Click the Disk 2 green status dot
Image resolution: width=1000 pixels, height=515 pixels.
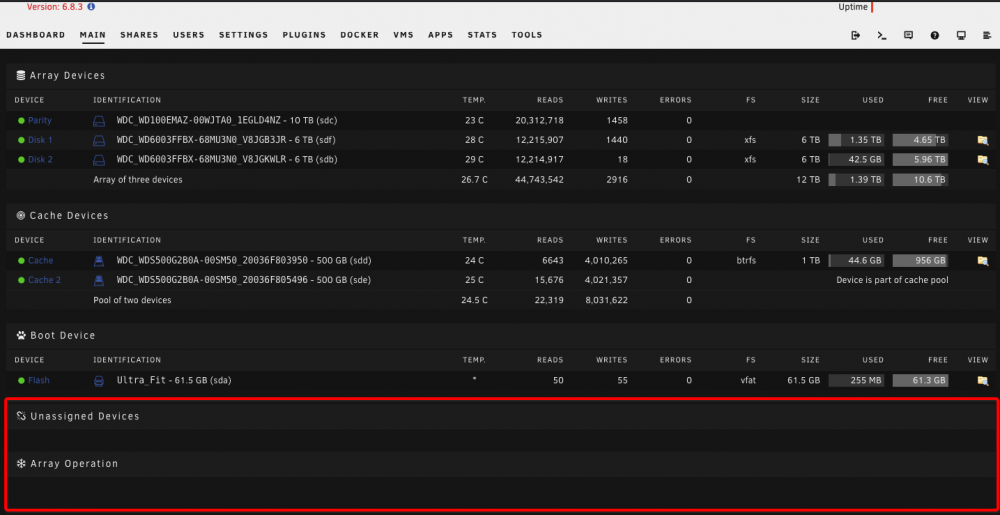[21, 159]
